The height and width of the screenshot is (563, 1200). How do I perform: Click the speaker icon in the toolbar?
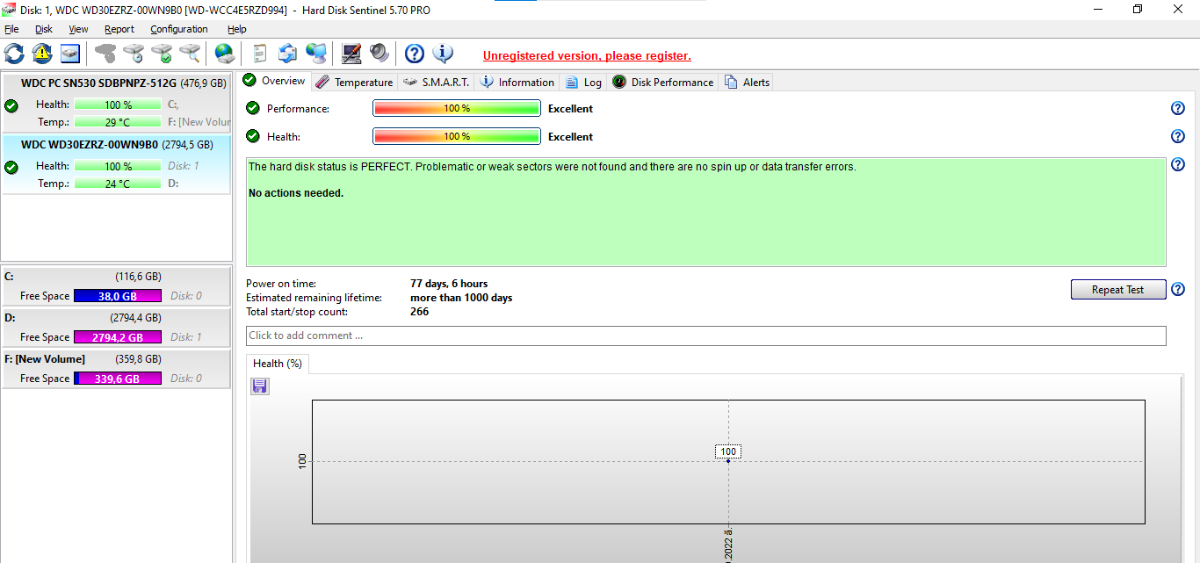[379, 53]
